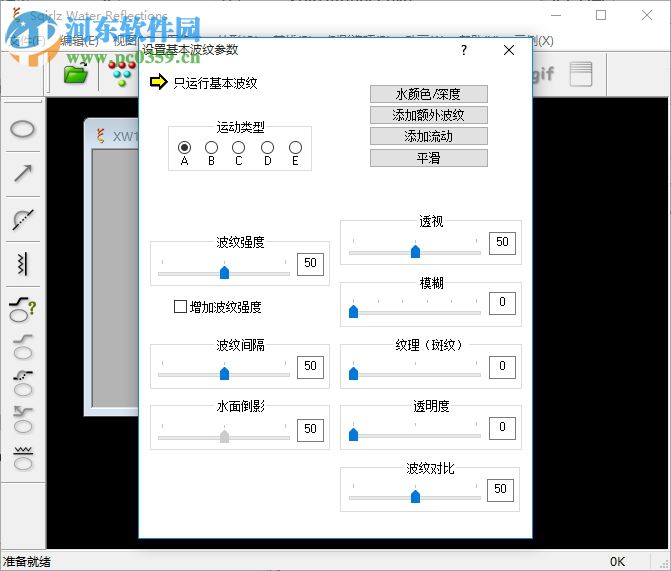The width and height of the screenshot is (671, 571).
Task: Click the second ripple ellipse tool
Action: pos(23,347)
